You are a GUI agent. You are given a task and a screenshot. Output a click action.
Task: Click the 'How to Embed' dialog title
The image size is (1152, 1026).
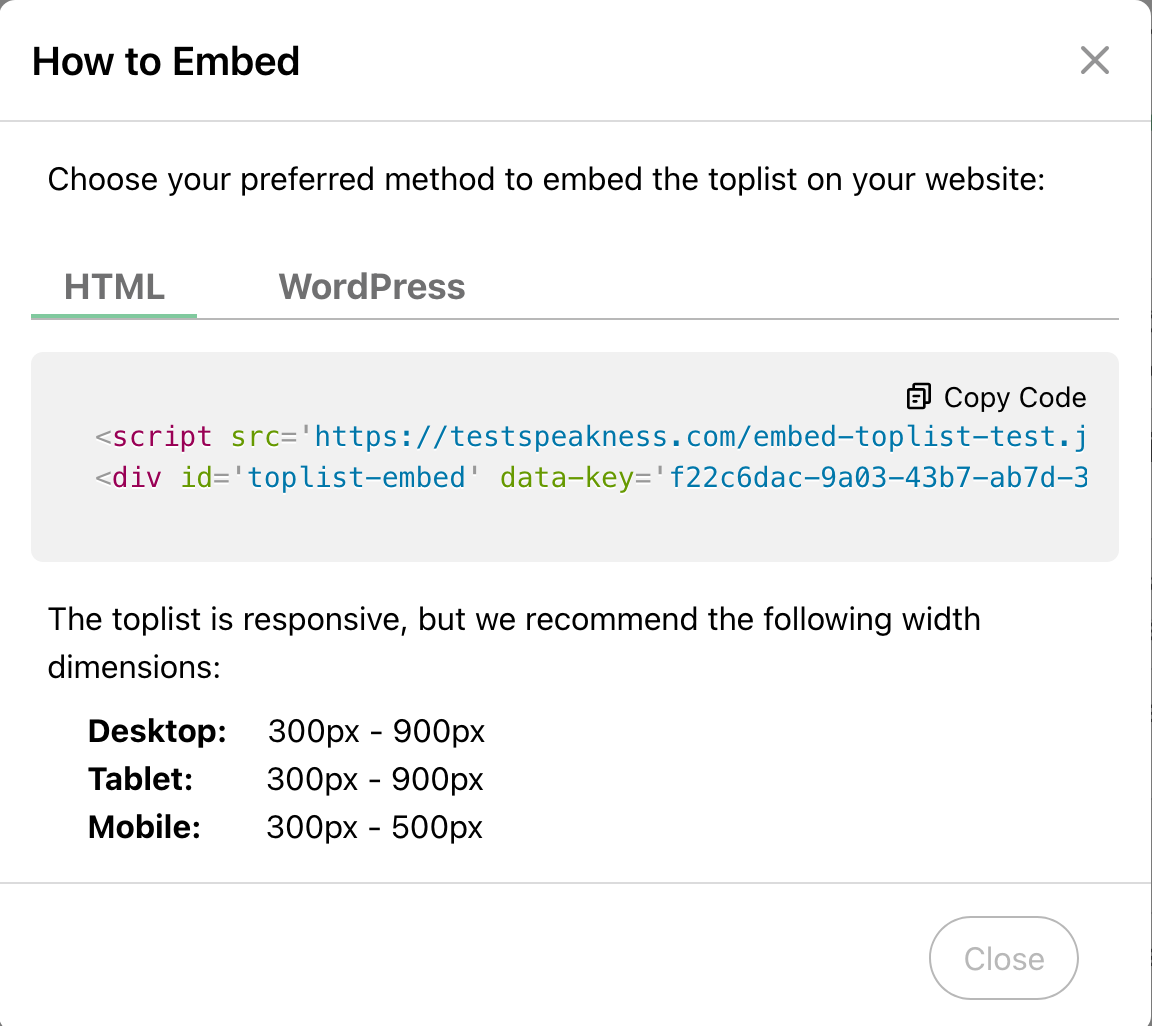pyautogui.click(x=166, y=61)
